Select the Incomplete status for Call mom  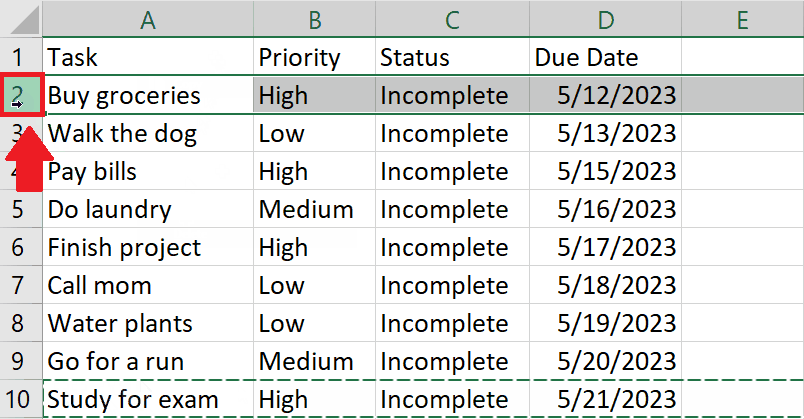pos(452,285)
